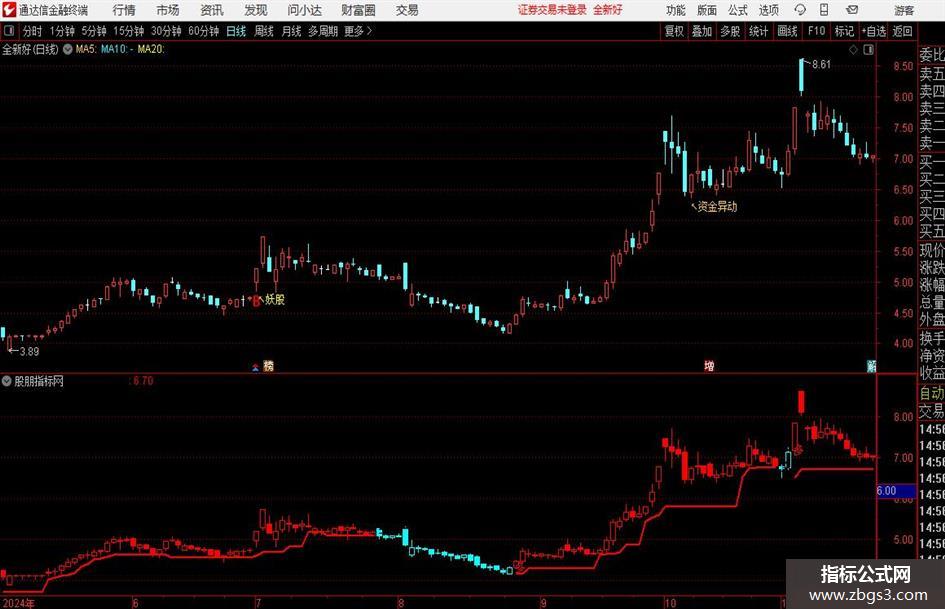945x609 pixels.
Task: Click the red B marker near 妖股
Action: pos(256,300)
